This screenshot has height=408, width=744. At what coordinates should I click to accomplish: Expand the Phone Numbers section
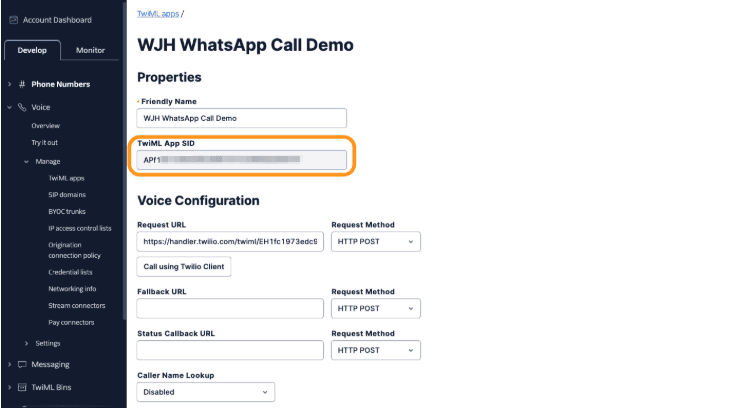coord(9,84)
